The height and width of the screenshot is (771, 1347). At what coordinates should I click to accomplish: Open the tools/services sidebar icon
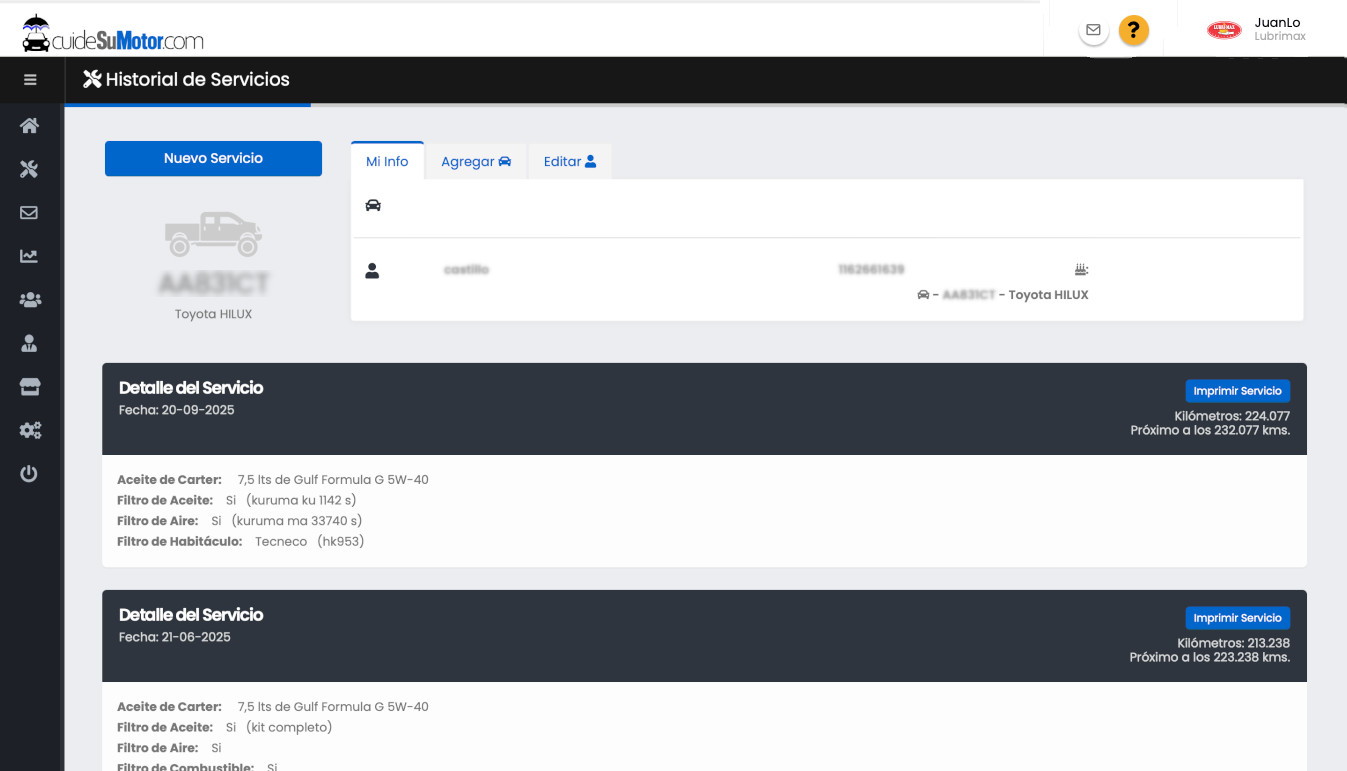(x=29, y=169)
